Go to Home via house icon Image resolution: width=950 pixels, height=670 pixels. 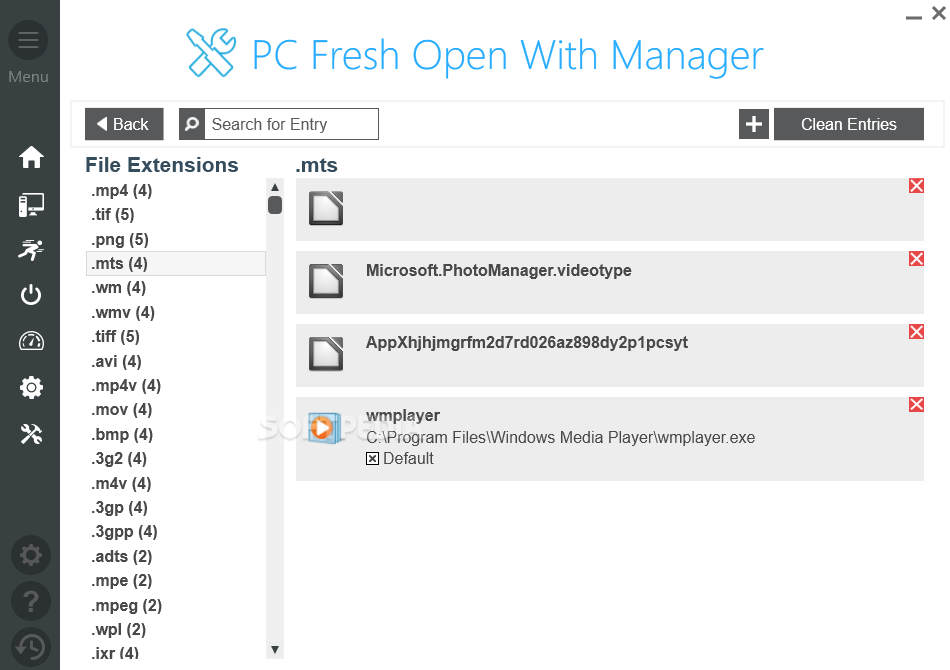(31, 158)
